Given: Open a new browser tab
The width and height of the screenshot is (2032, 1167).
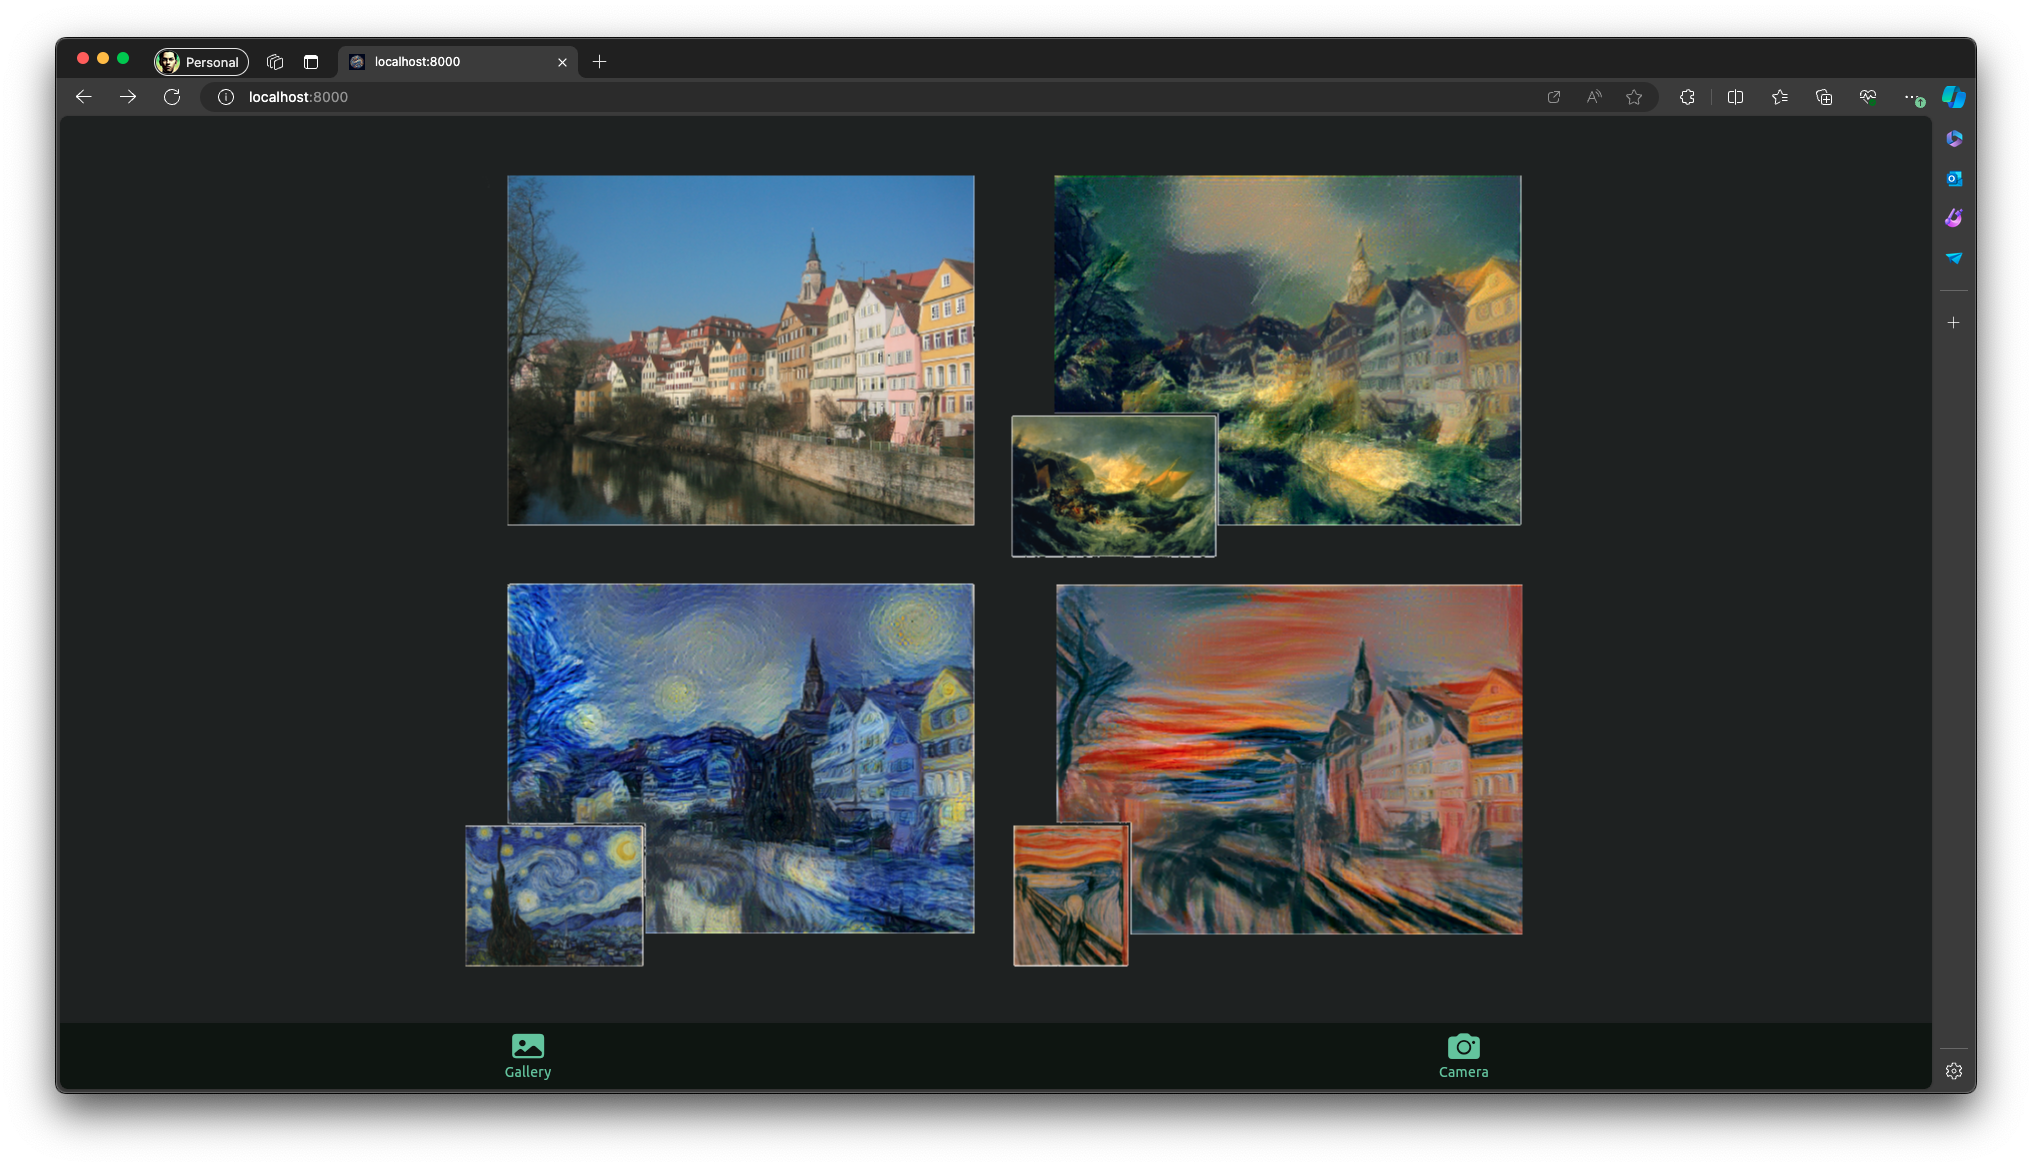Looking at the screenshot, I should point(599,62).
